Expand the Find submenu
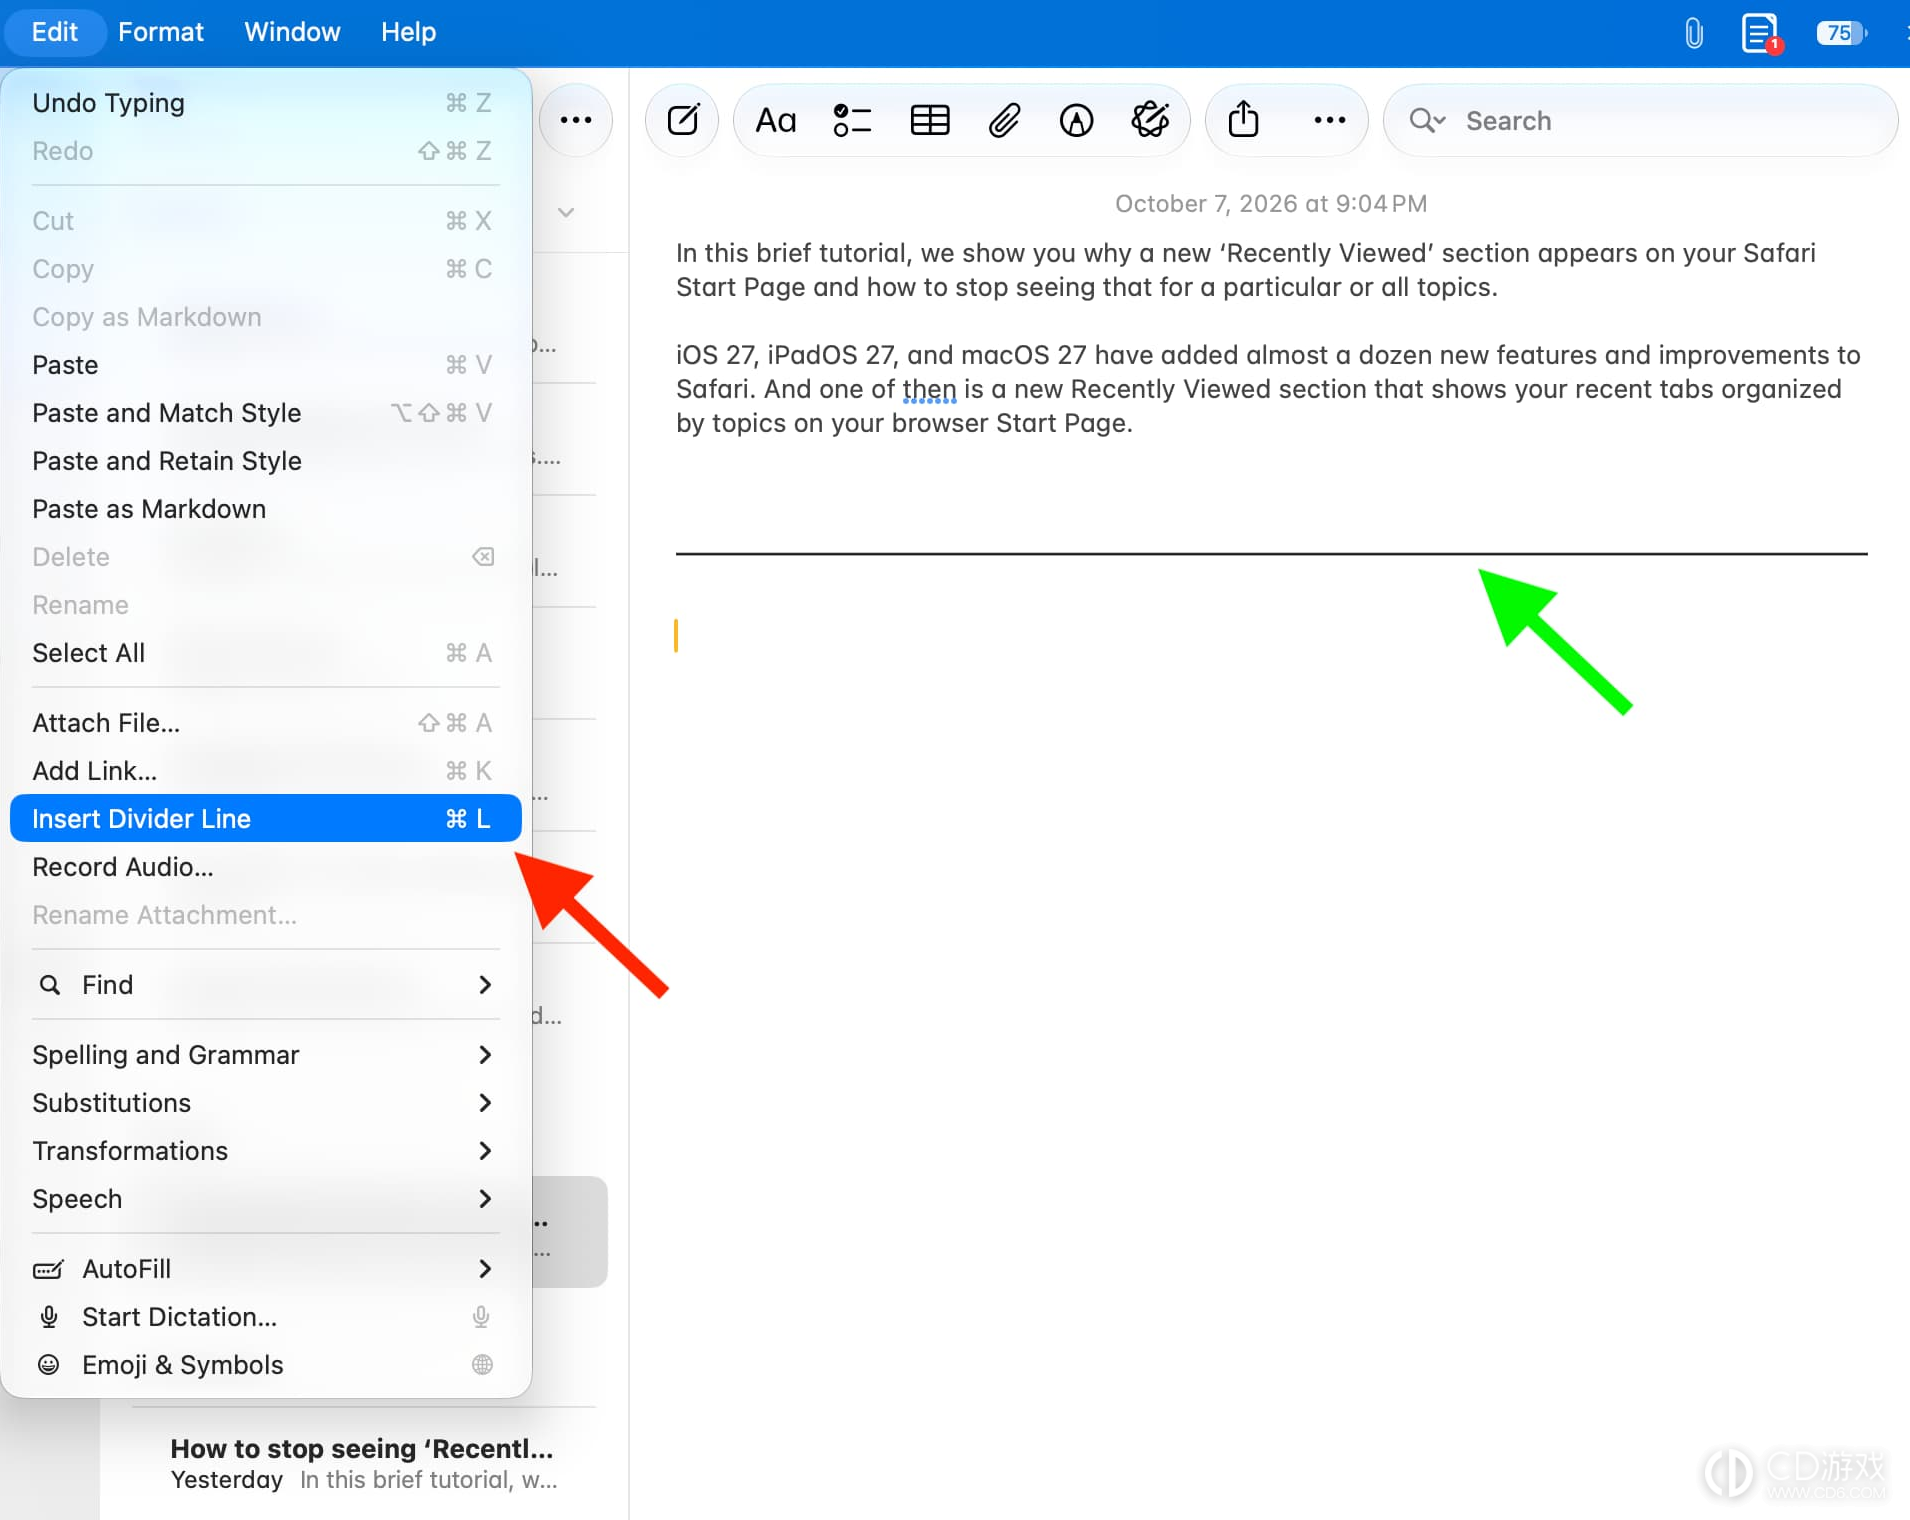The width and height of the screenshot is (1910, 1520). (x=265, y=985)
